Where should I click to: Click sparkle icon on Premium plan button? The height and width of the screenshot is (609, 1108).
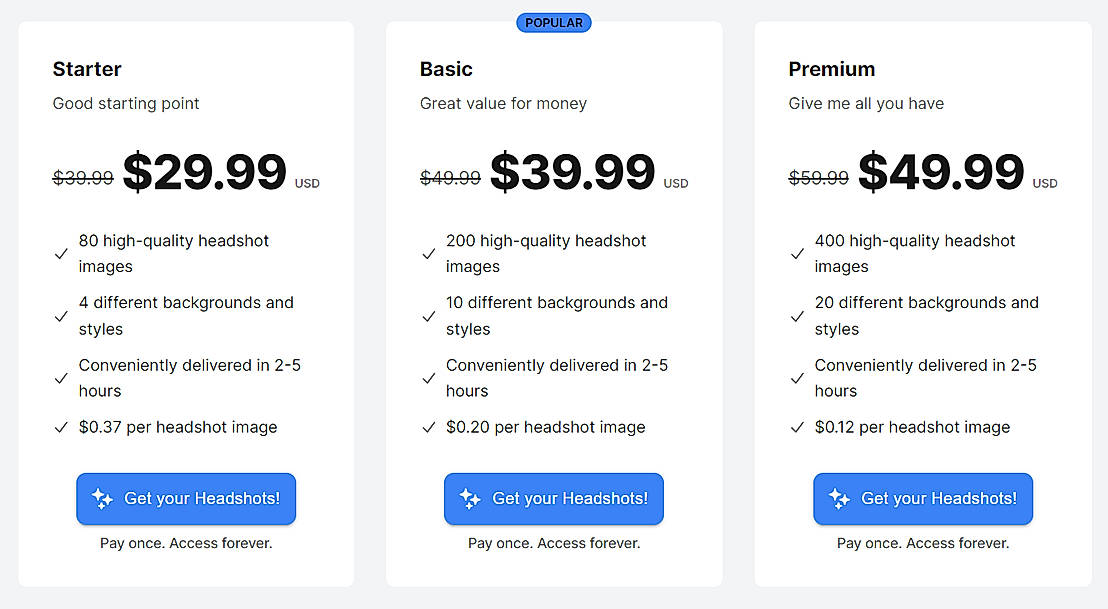pos(839,499)
